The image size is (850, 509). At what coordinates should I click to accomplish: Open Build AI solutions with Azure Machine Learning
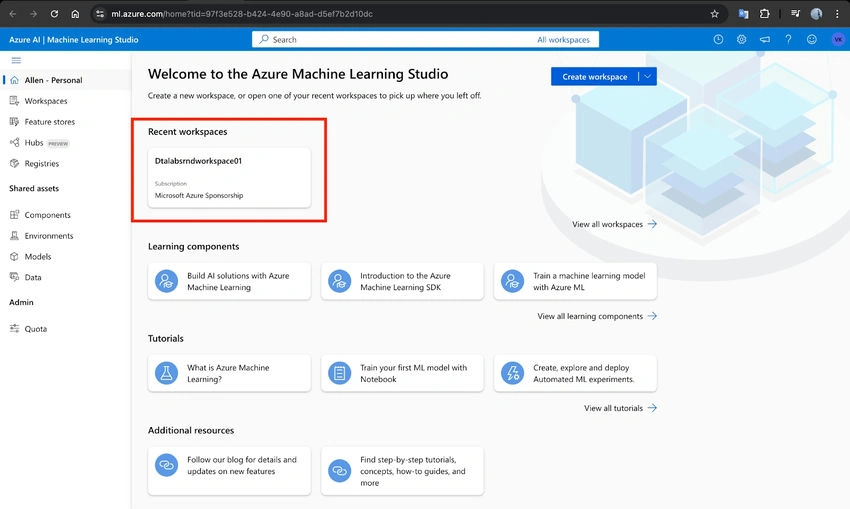[229, 281]
